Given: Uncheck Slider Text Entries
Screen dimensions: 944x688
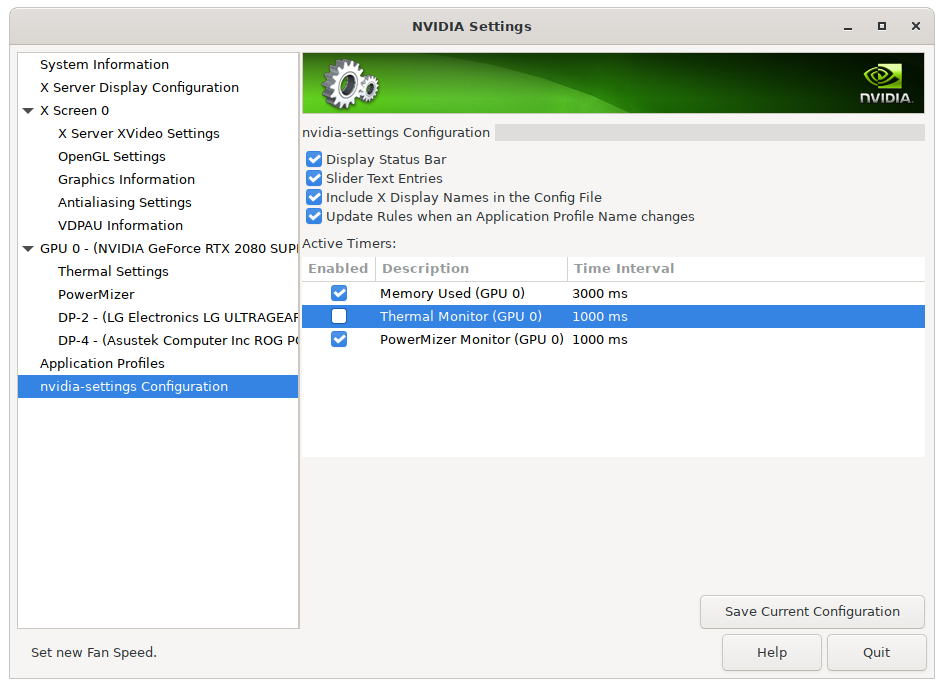Looking at the screenshot, I should [x=314, y=178].
